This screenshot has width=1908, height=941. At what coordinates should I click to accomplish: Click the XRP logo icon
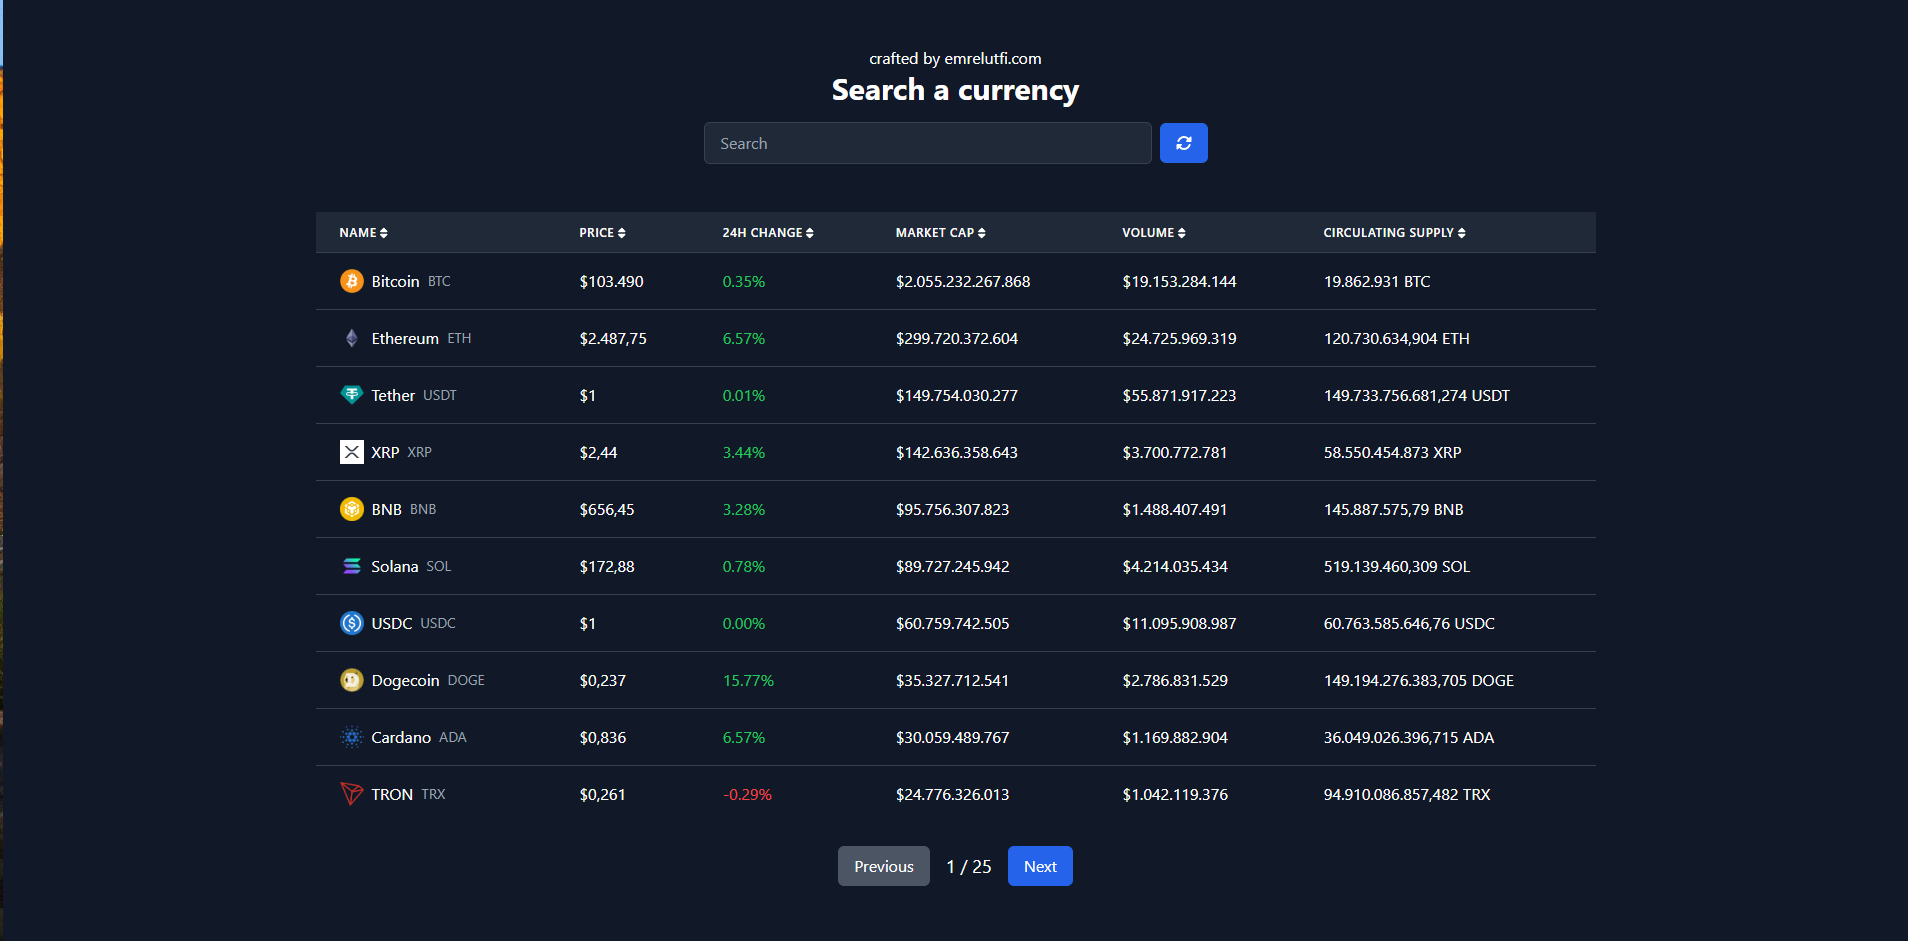tap(352, 452)
